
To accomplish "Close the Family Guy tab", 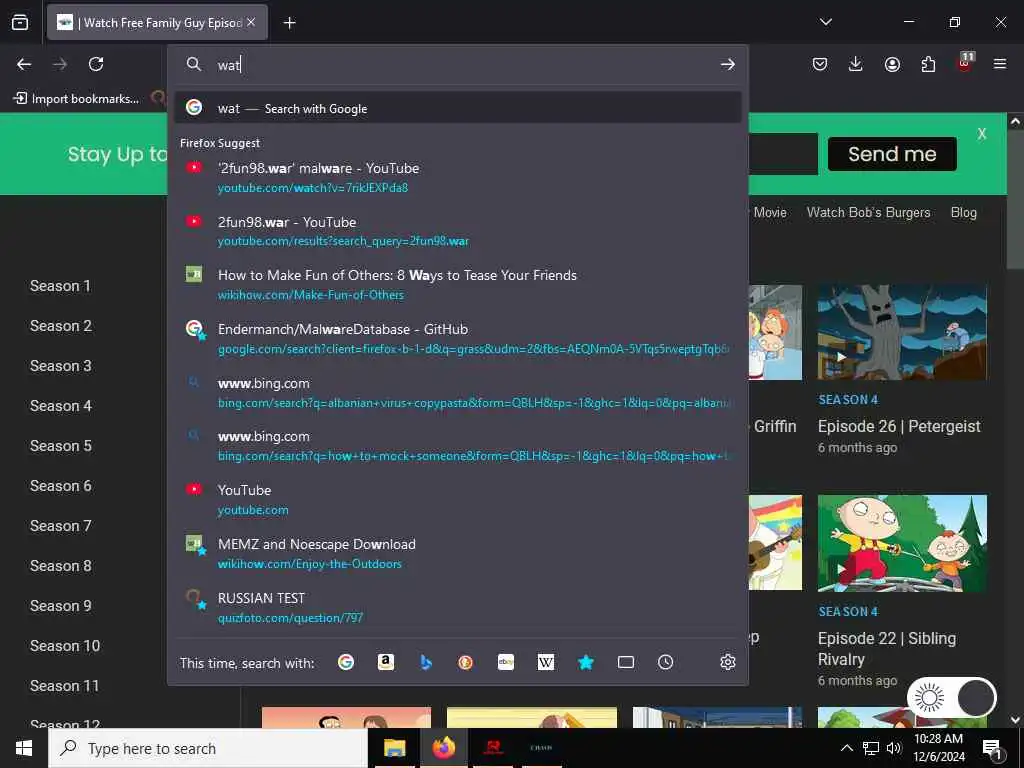I will 251,22.
